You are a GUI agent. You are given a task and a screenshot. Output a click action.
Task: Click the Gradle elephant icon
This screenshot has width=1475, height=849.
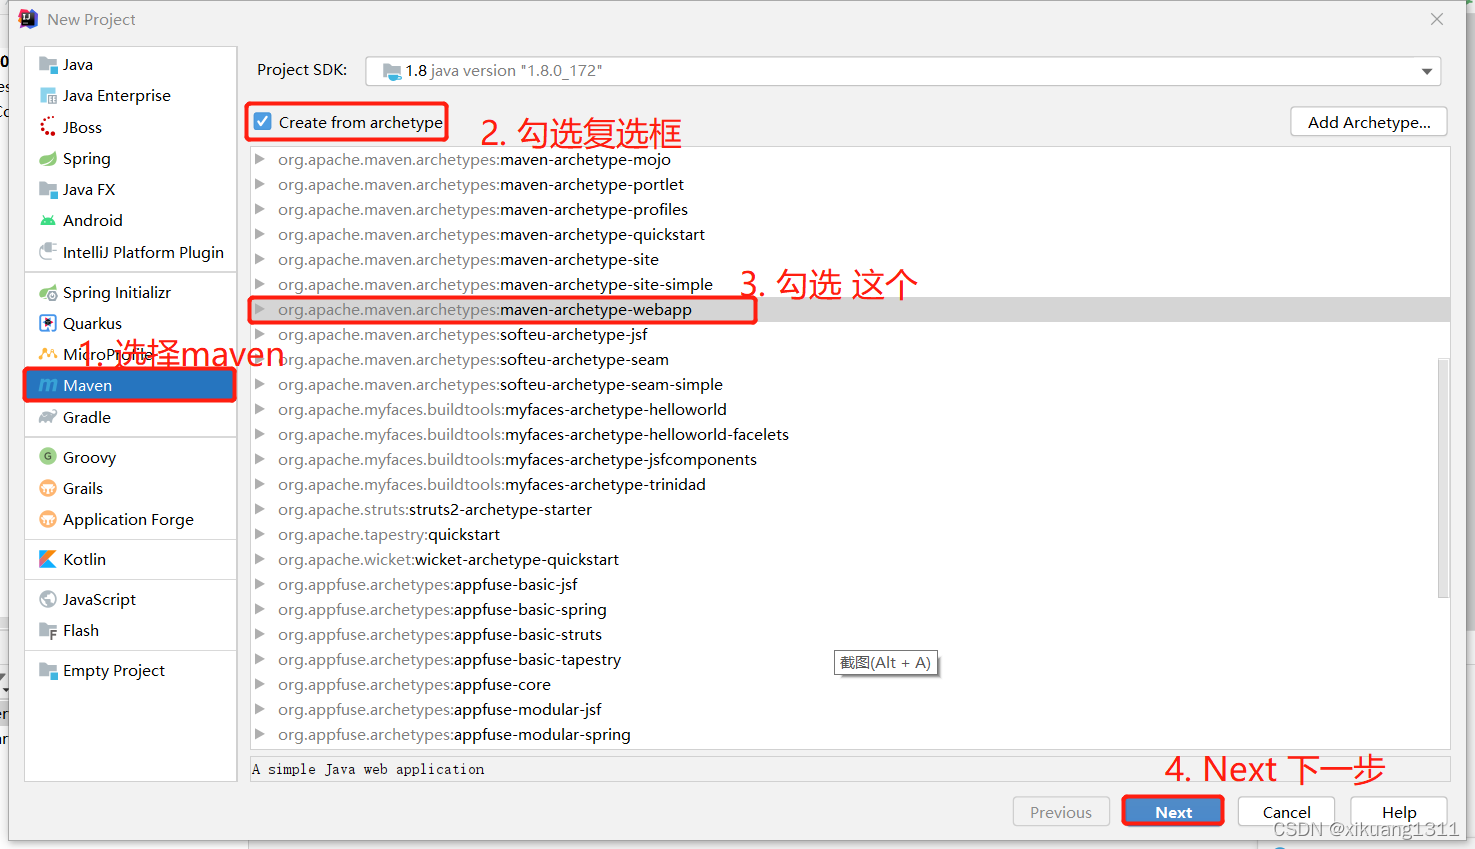click(48, 417)
